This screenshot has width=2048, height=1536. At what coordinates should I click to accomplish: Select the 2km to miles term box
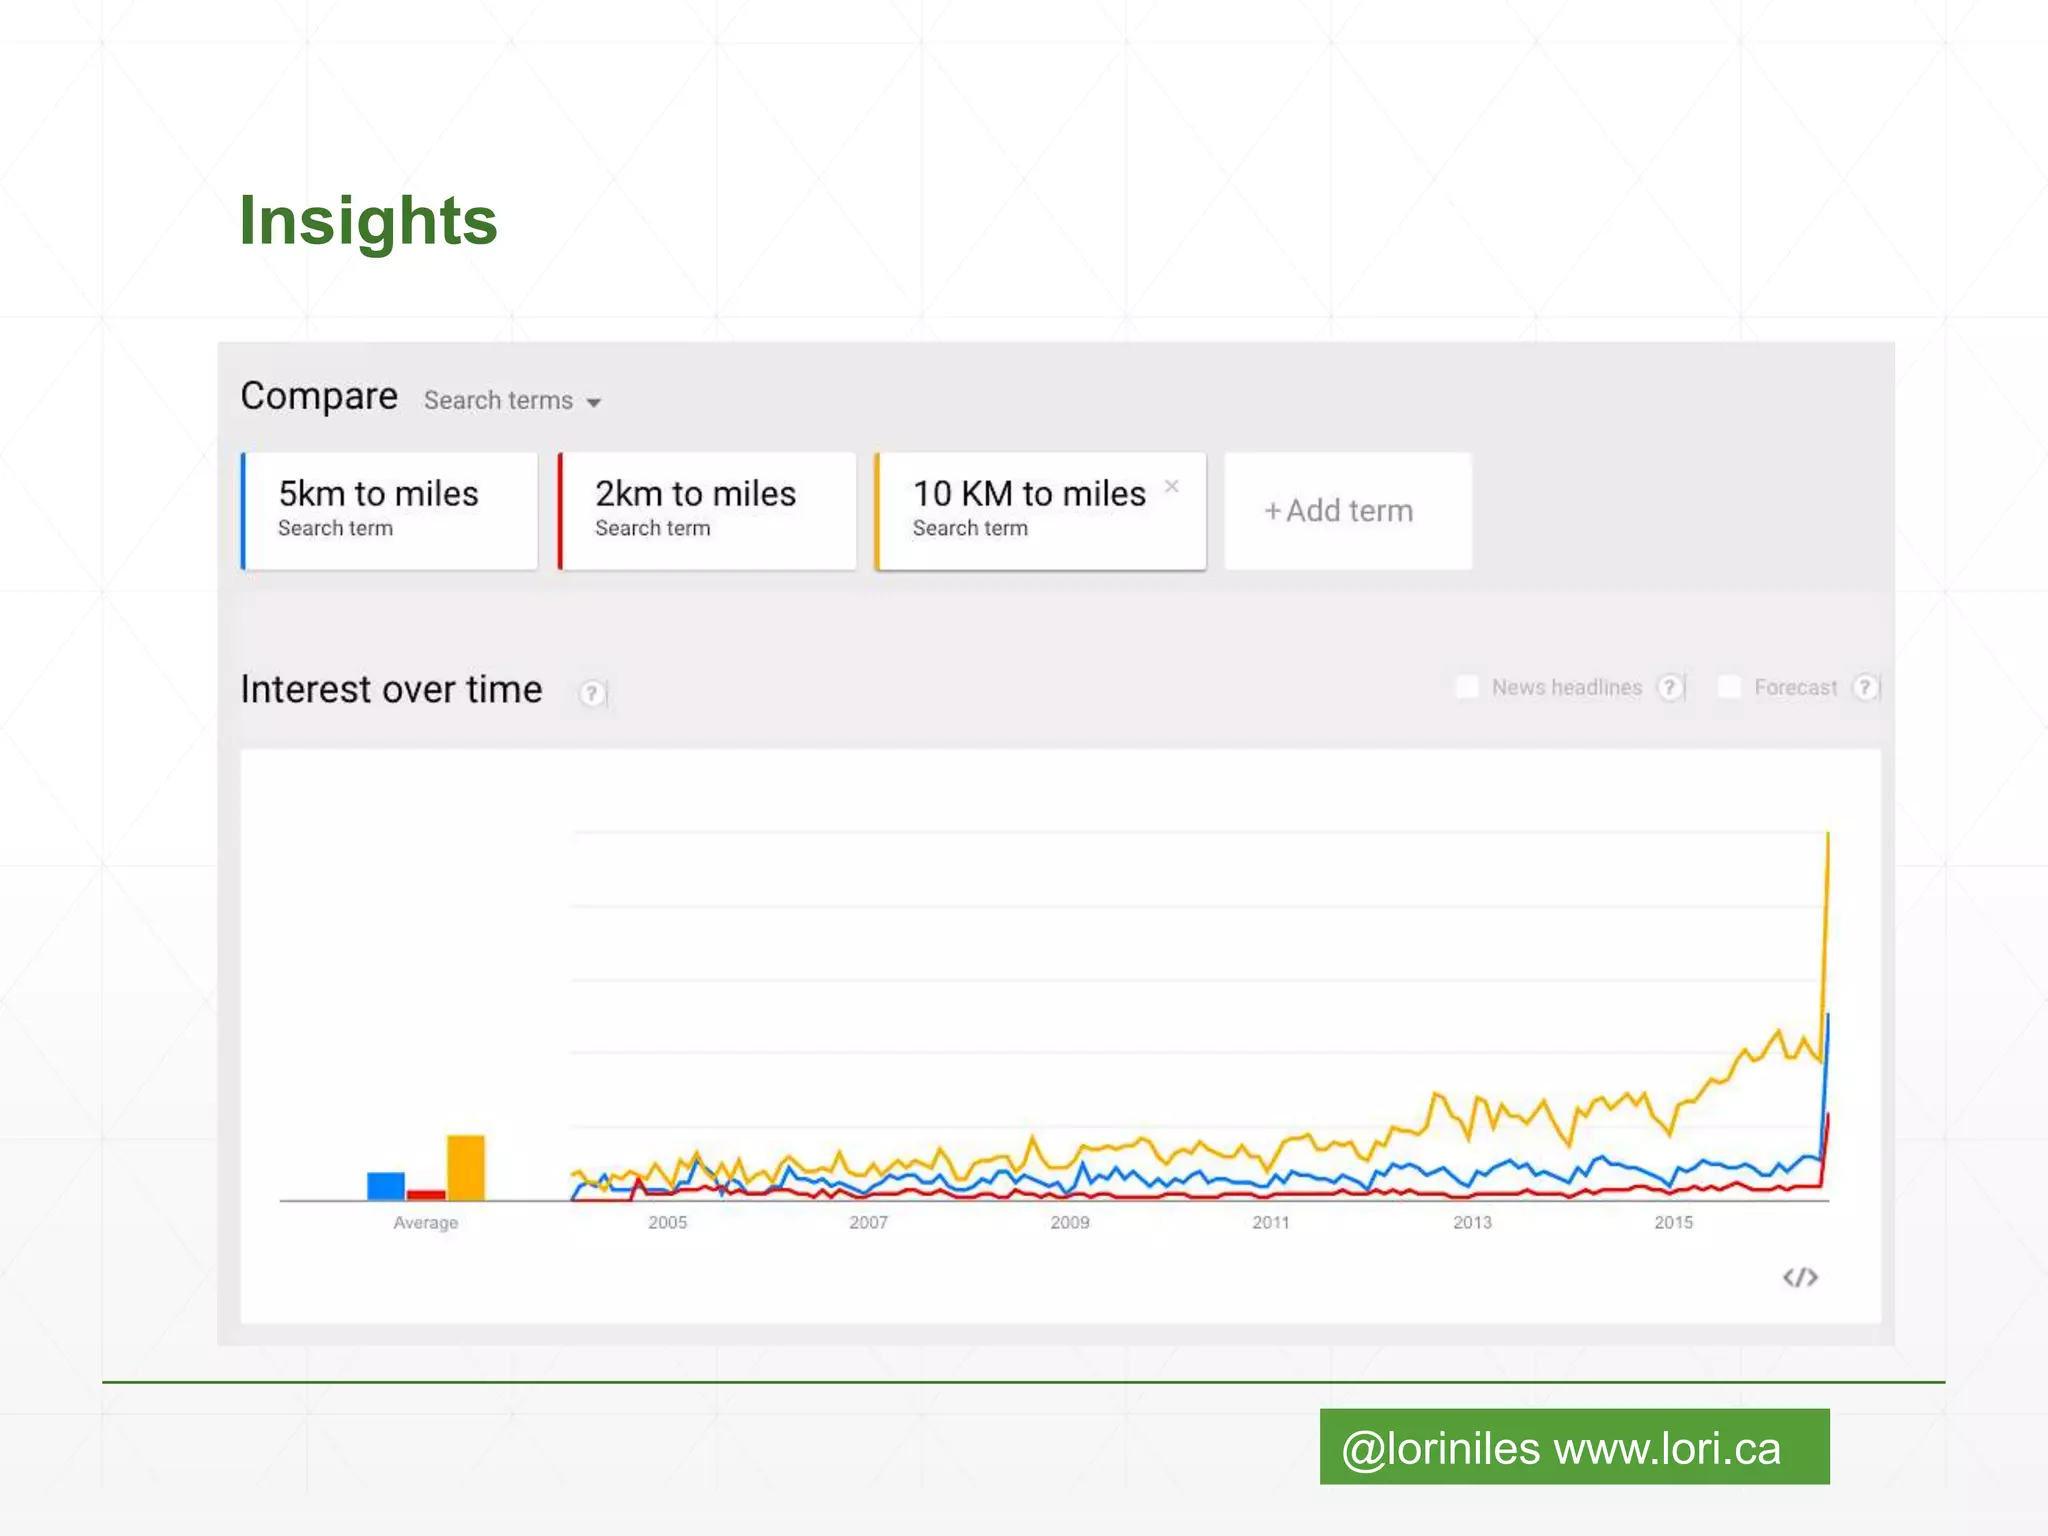[707, 511]
